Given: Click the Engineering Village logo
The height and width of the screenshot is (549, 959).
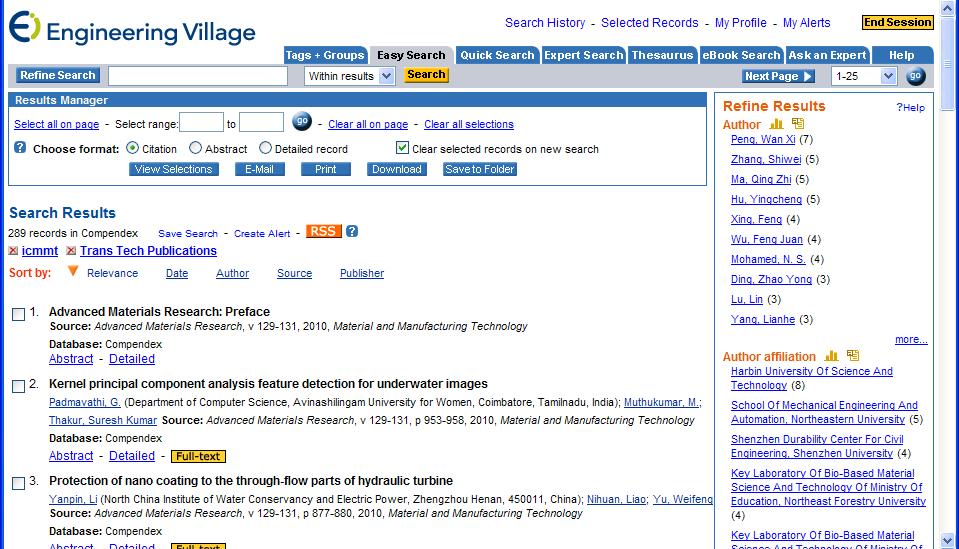Looking at the screenshot, I should pos(132,29).
